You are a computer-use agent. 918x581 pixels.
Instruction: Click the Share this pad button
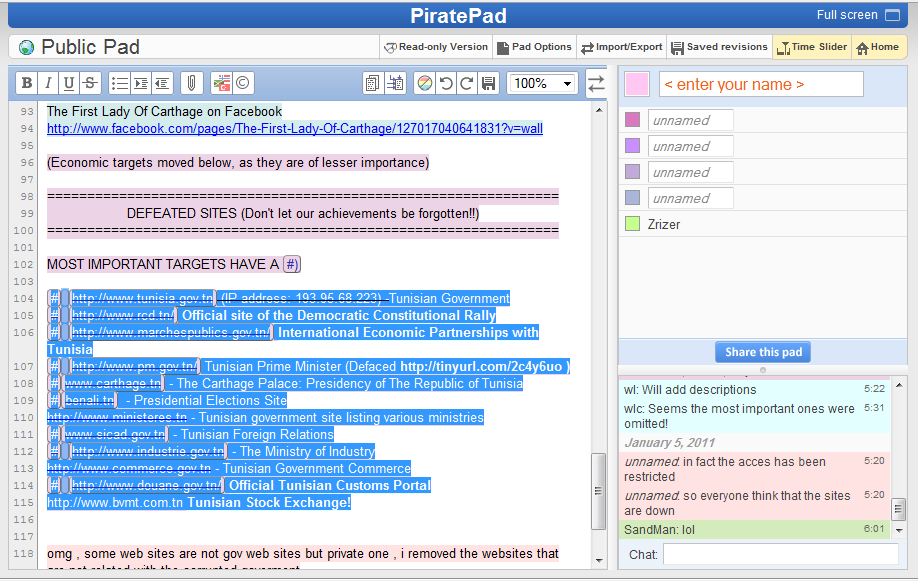pos(763,352)
